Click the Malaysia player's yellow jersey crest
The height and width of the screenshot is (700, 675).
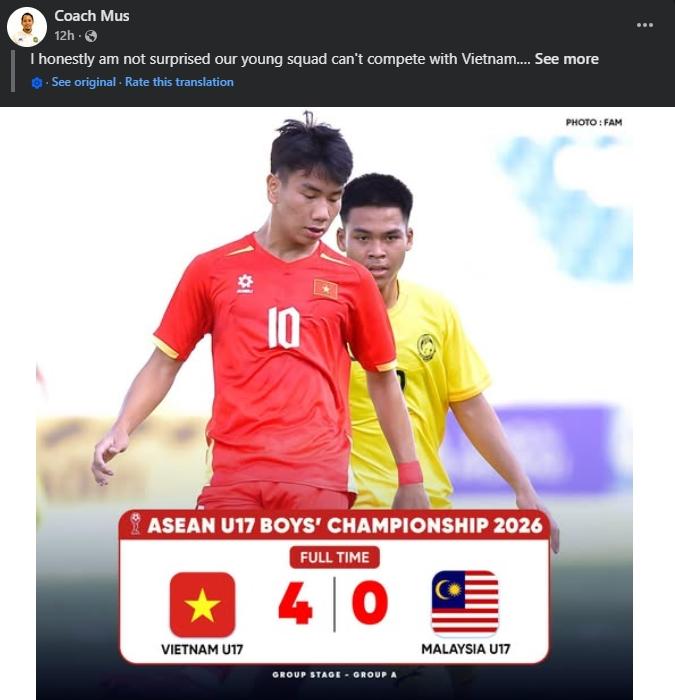pos(427,347)
